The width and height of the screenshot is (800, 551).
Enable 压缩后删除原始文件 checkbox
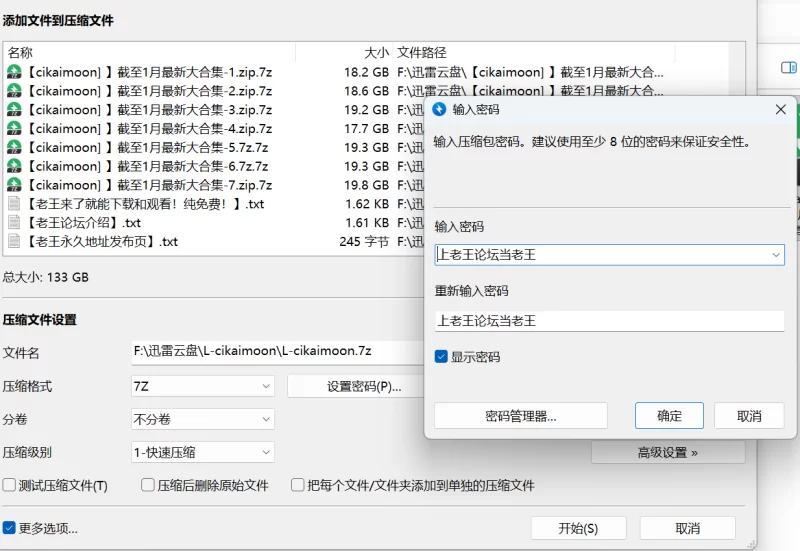pos(148,485)
